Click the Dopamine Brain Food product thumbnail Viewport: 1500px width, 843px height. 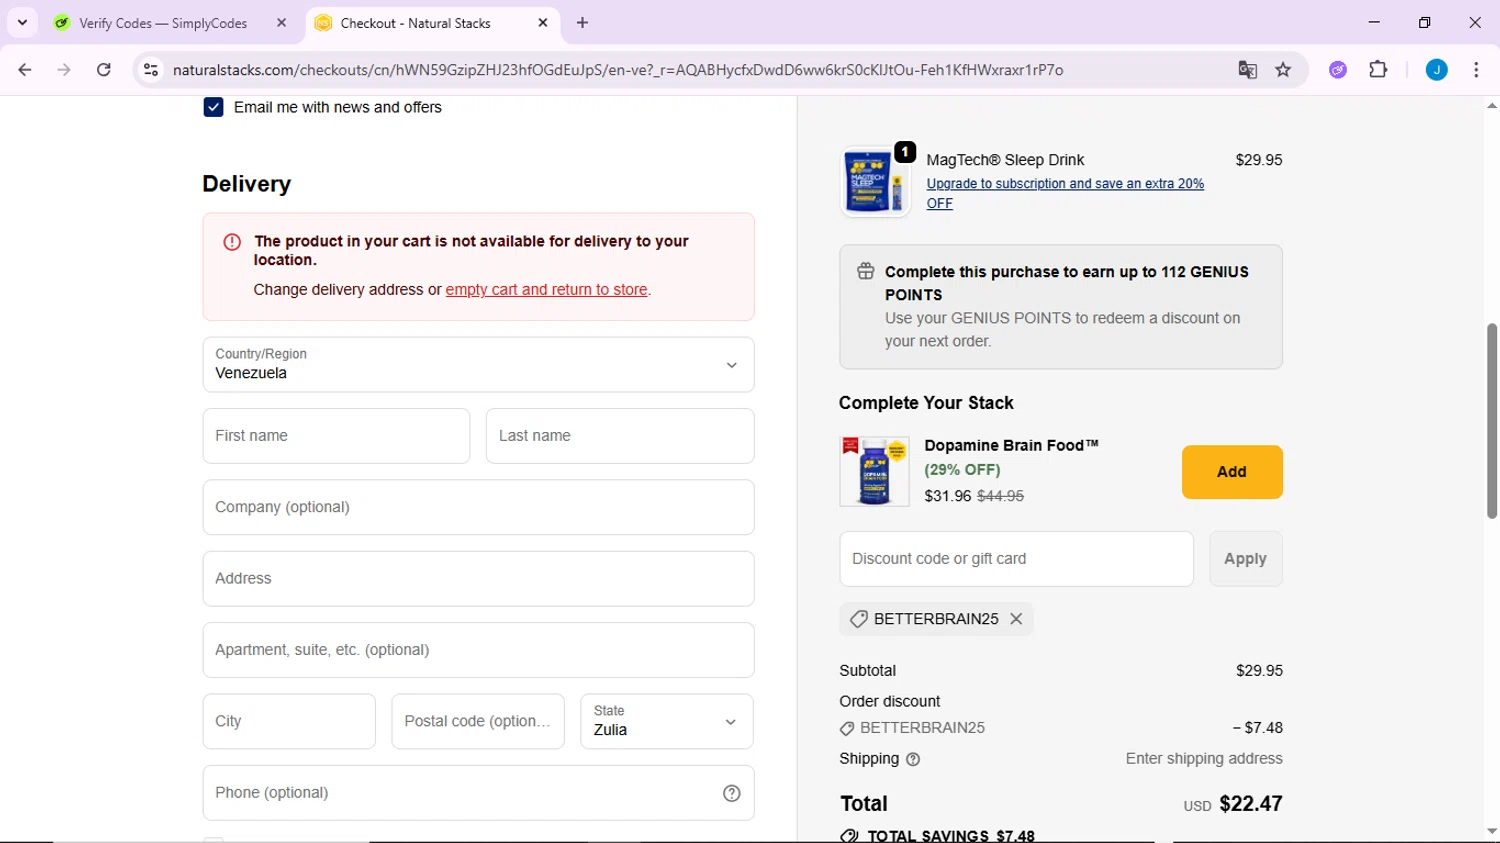pyautogui.click(x=875, y=471)
